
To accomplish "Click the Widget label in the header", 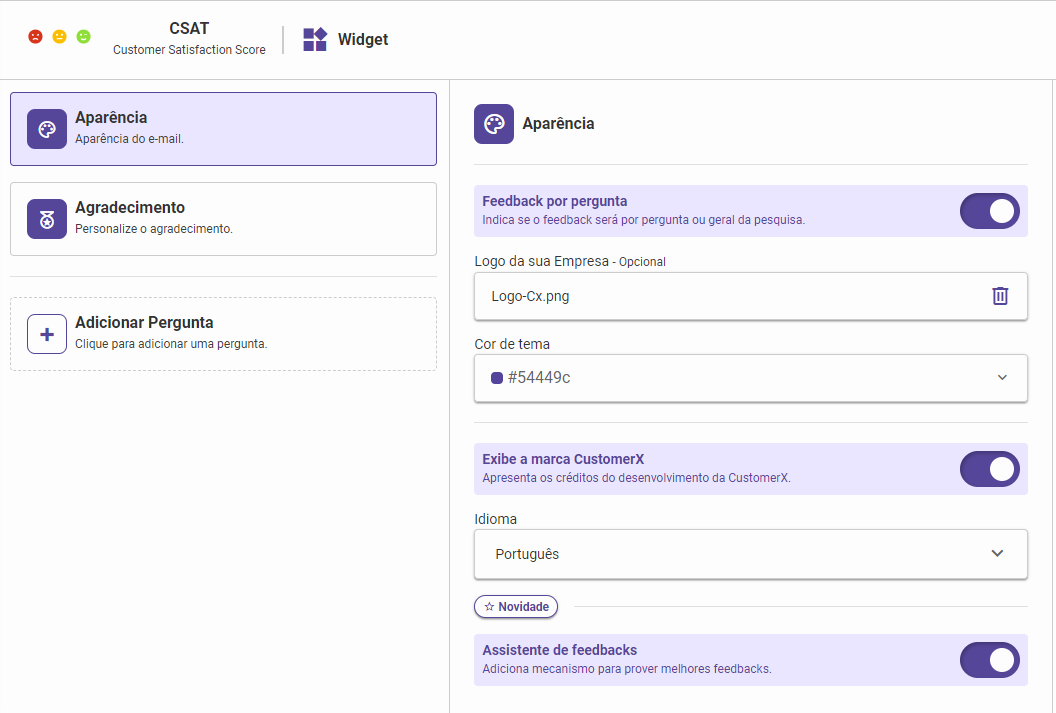I will (363, 40).
